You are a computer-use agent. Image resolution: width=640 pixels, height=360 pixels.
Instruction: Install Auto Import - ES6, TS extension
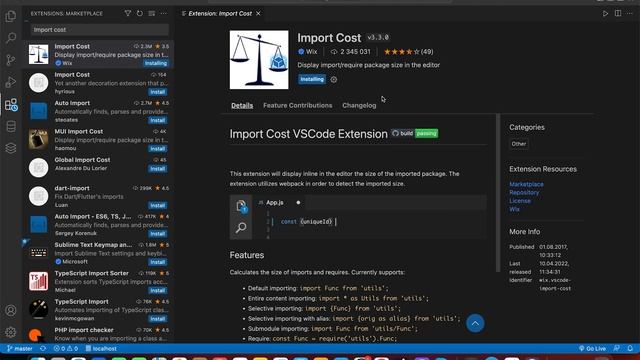point(158,234)
